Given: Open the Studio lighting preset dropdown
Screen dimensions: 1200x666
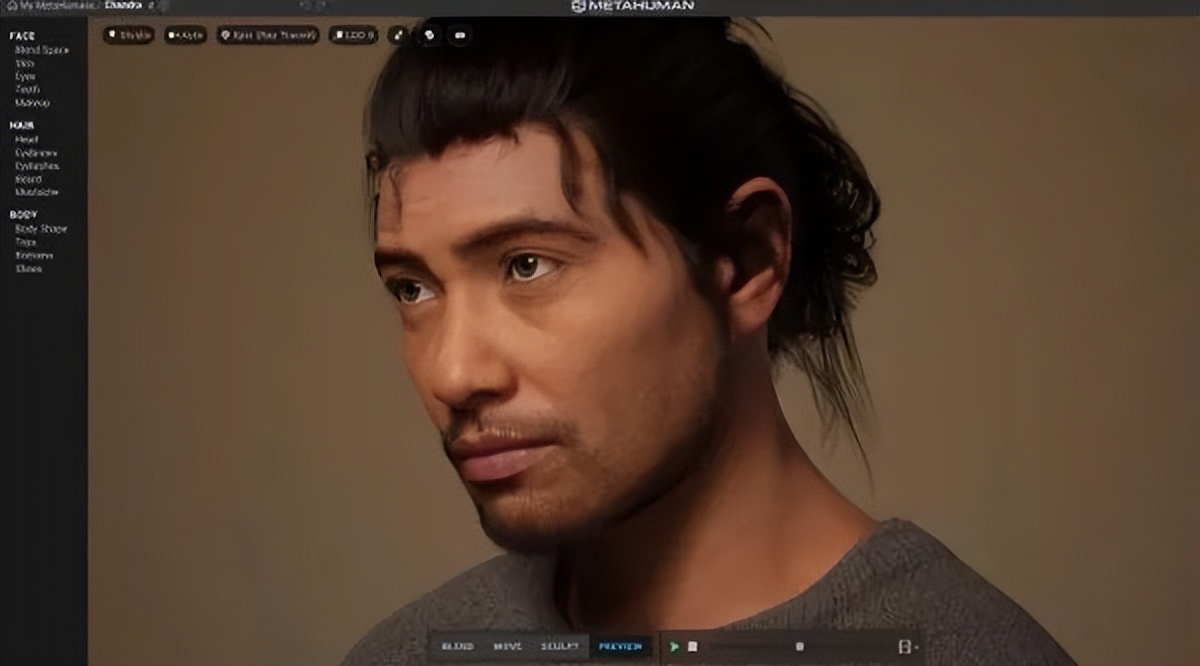Looking at the screenshot, I should pos(129,35).
